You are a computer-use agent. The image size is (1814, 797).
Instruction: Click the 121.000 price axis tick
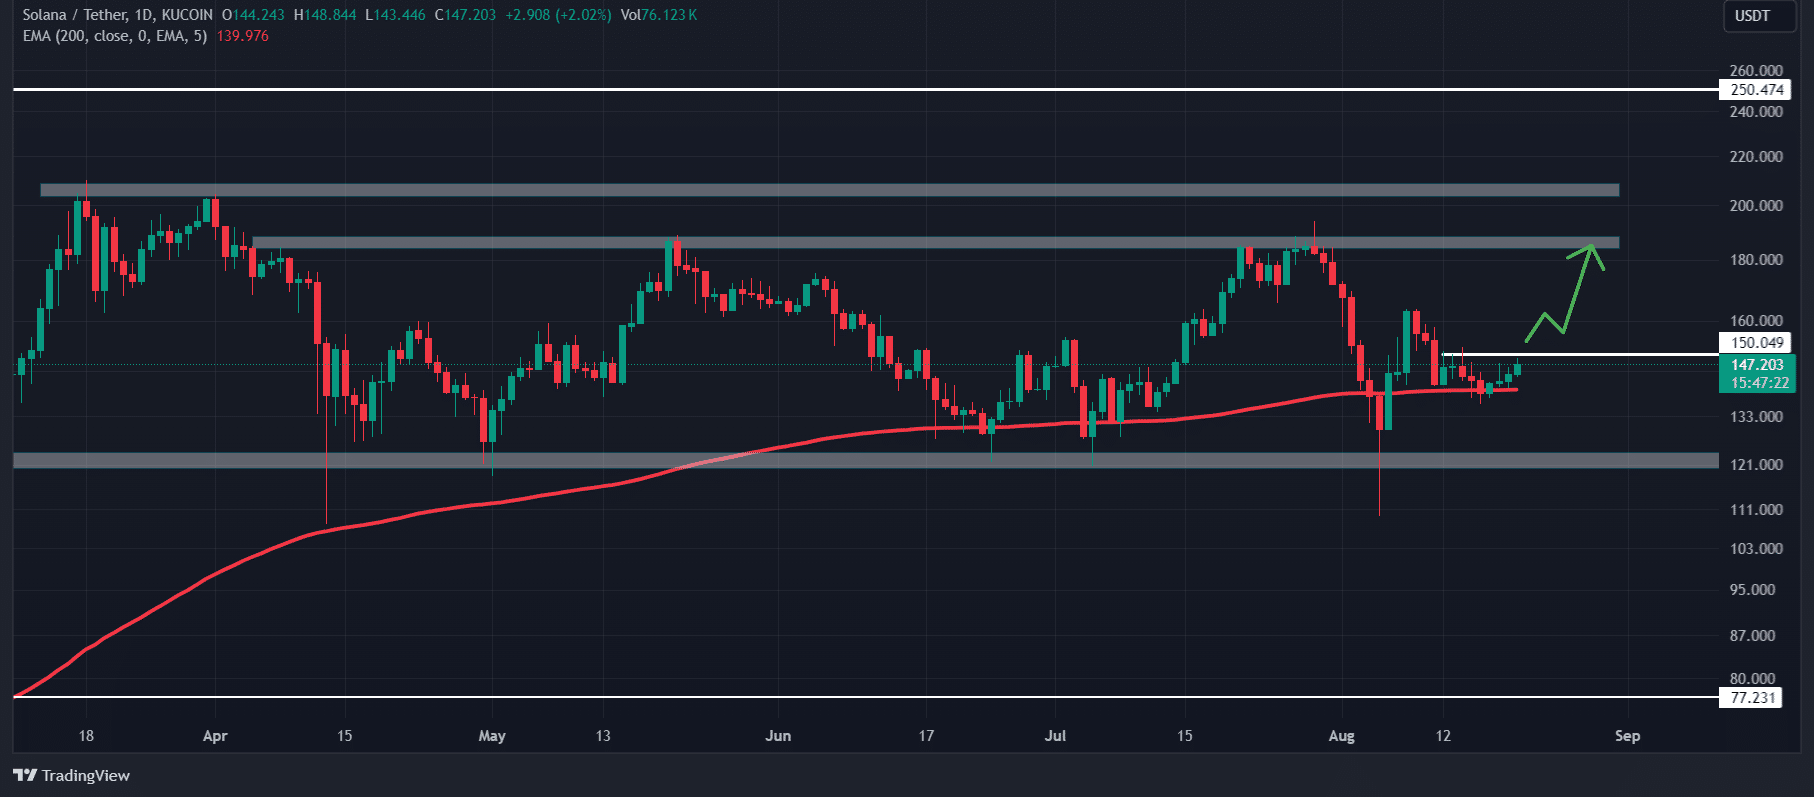[1756, 465]
